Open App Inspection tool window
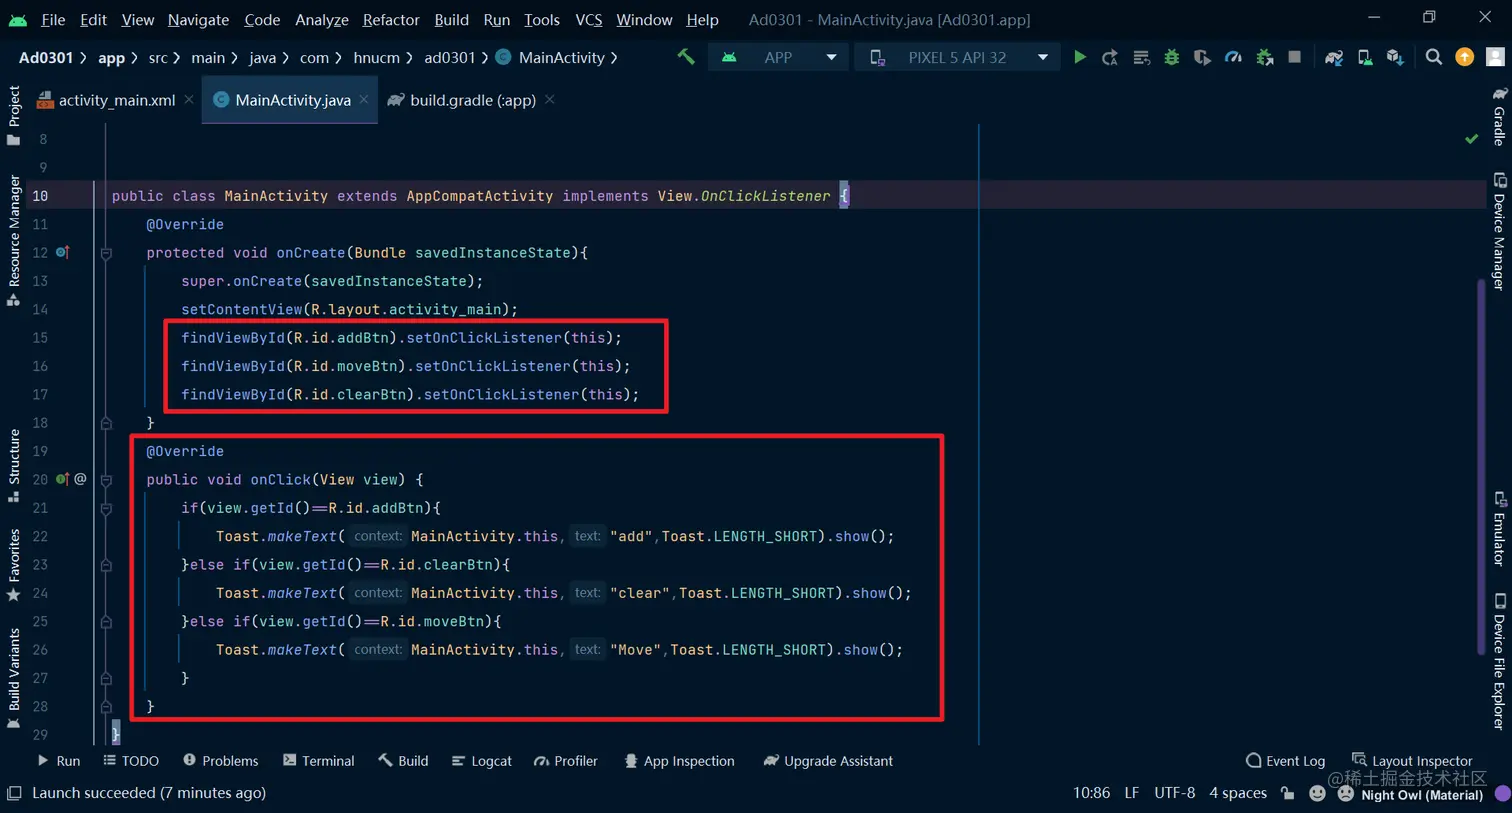The width and height of the screenshot is (1512, 813). point(679,761)
